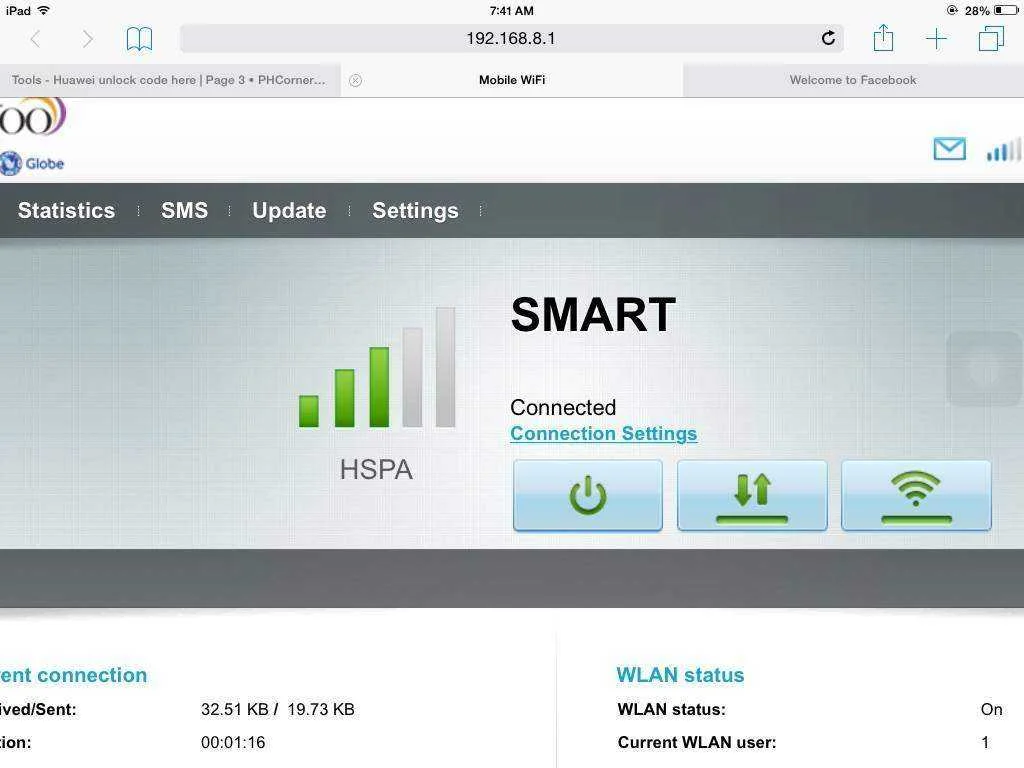
Task: Reload the 192.168.8.1 page
Action: pyautogui.click(x=828, y=38)
